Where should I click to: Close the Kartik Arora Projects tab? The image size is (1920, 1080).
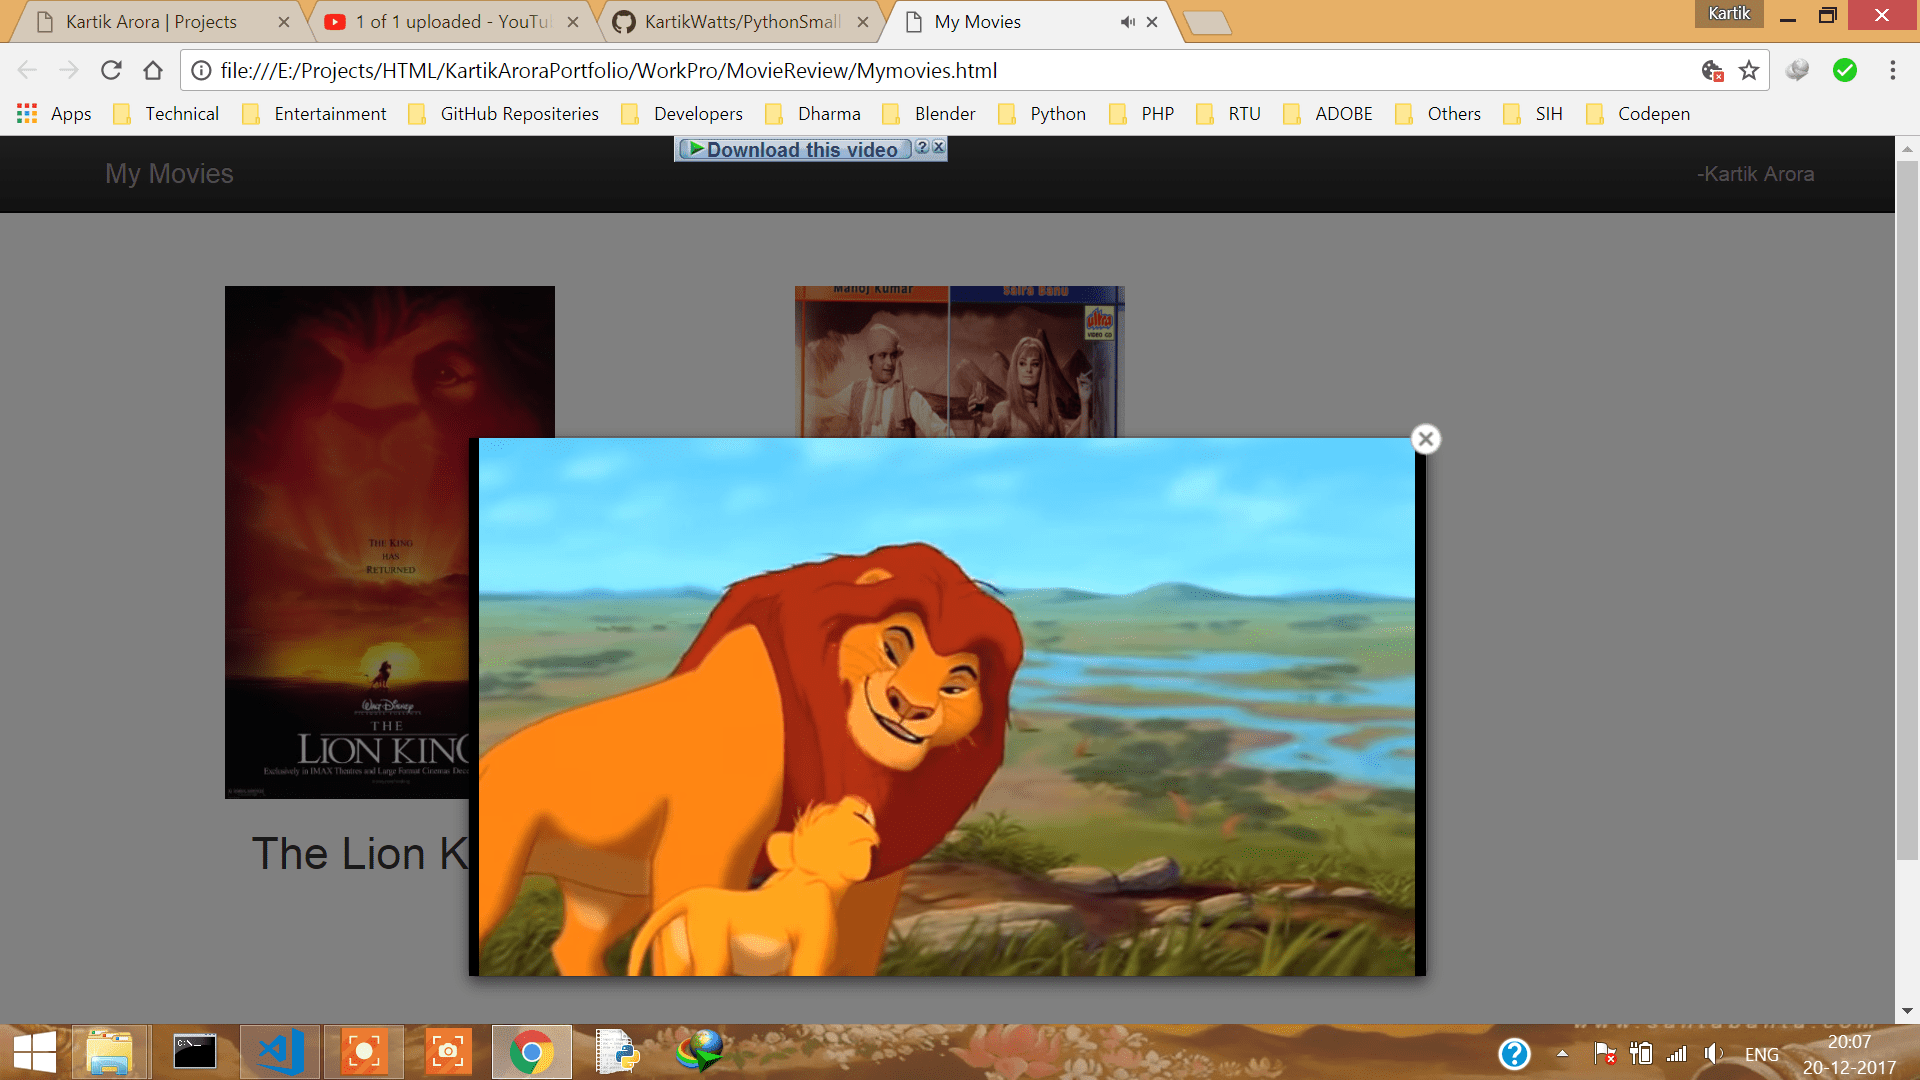(284, 22)
